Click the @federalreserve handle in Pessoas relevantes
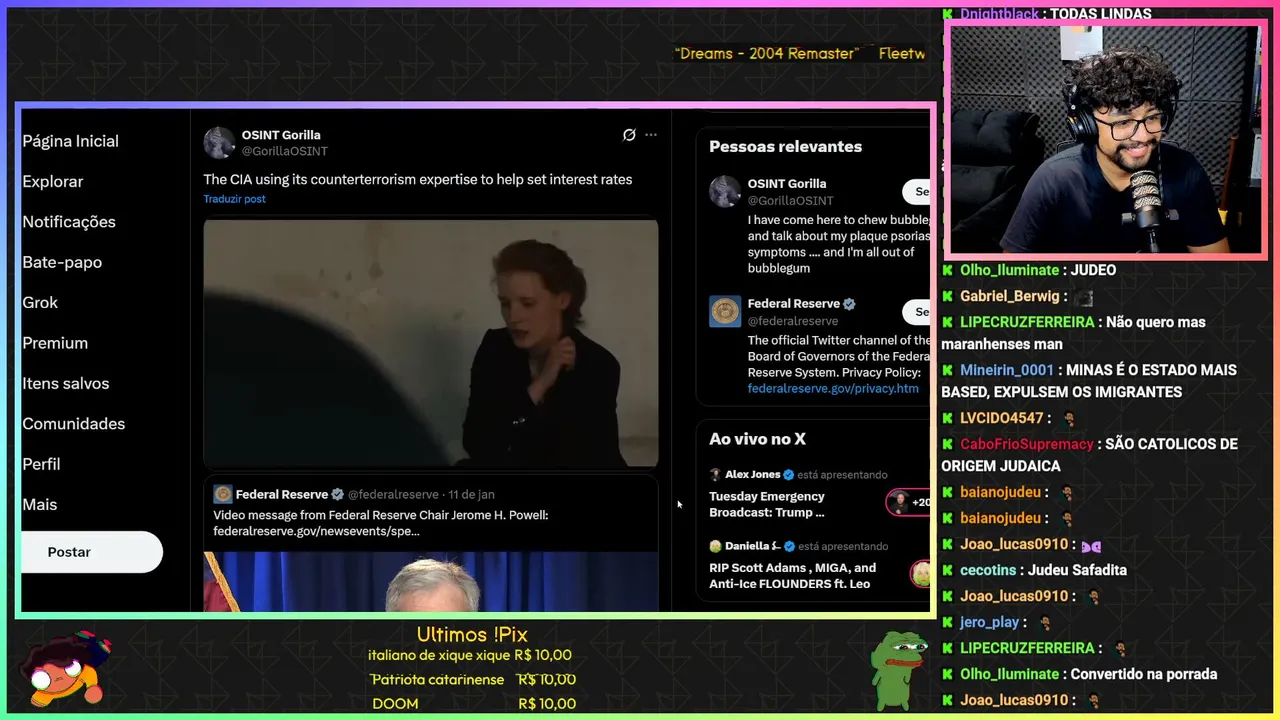This screenshot has width=1280, height=720. coord(793,321)
